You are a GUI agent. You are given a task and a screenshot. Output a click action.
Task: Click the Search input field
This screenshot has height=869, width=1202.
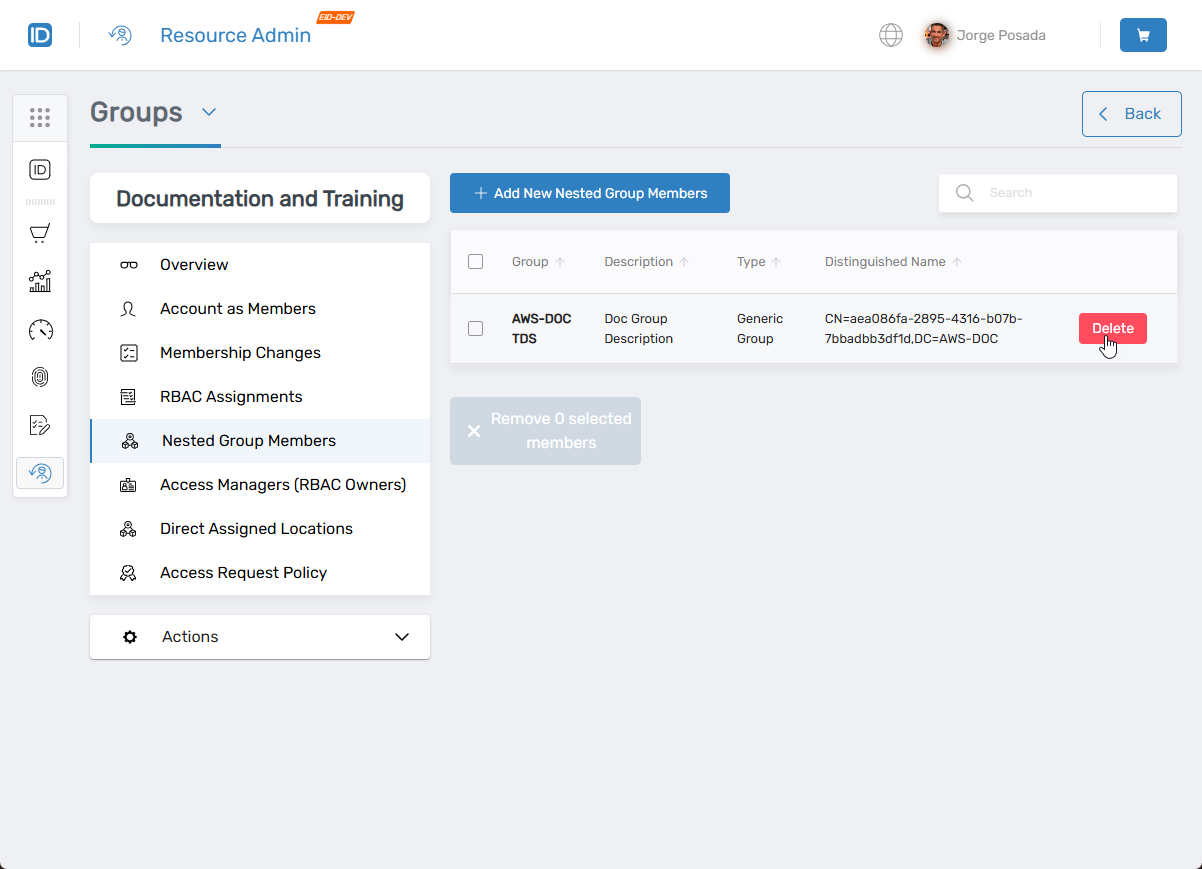1070,193
